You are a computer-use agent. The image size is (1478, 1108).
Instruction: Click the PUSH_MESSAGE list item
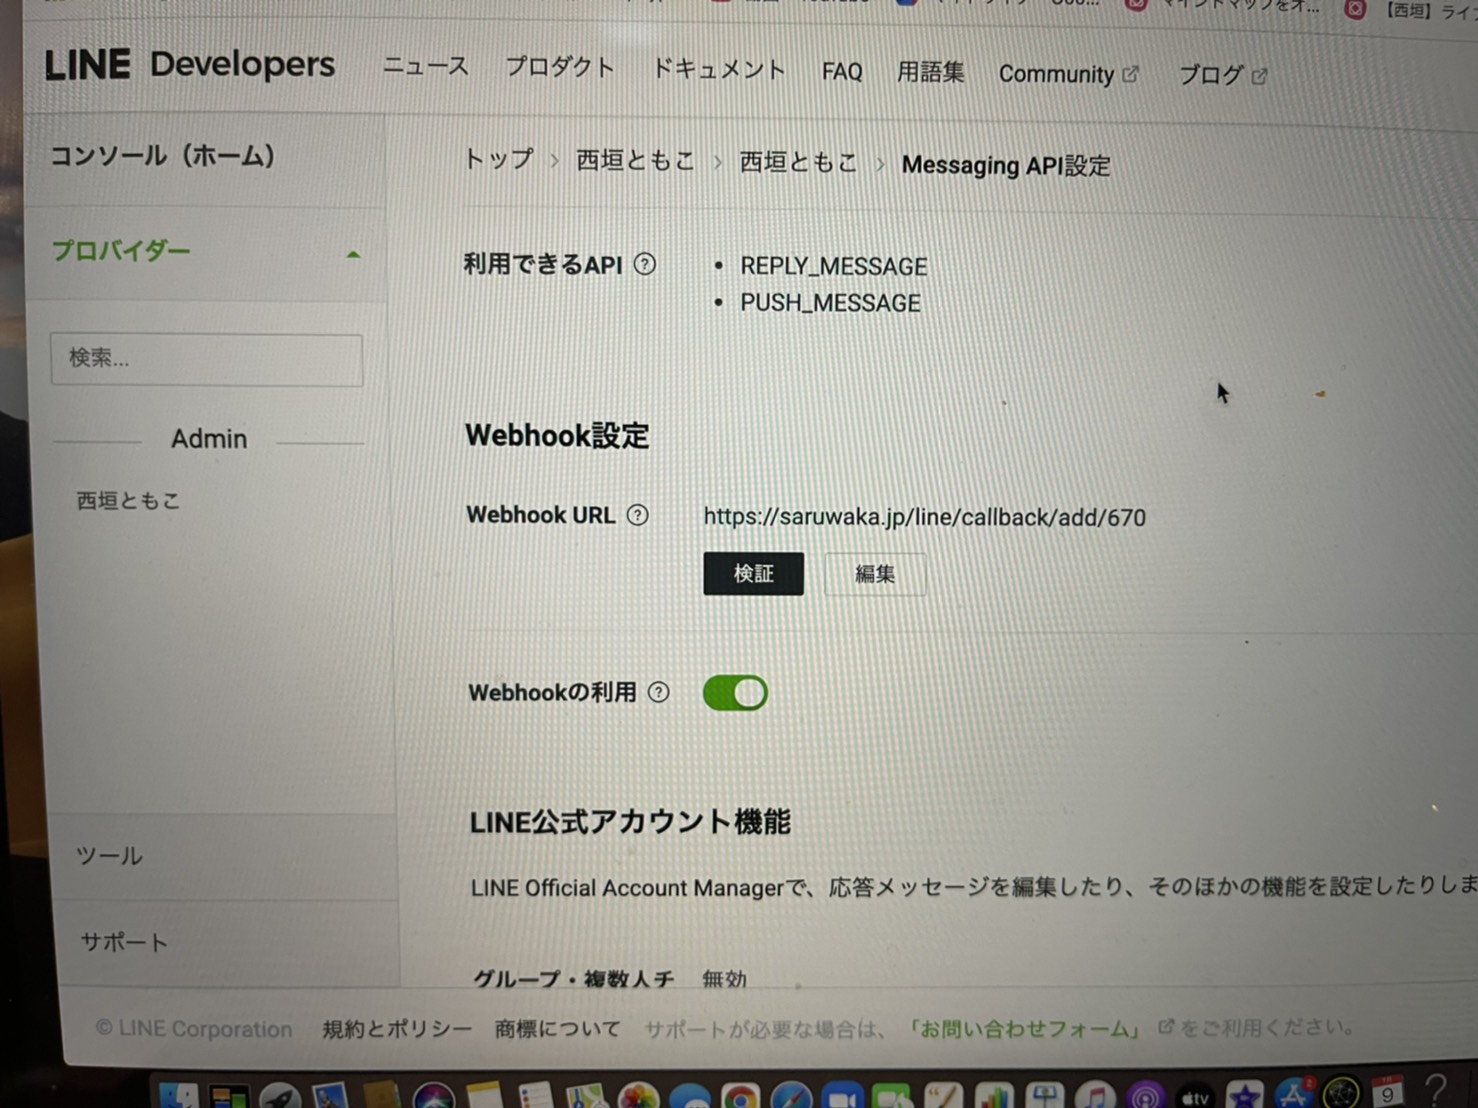point(830,303)
